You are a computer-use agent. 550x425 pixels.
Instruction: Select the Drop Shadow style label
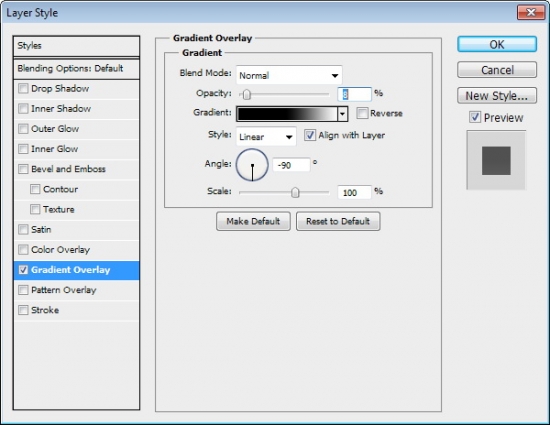coord(60,88)
